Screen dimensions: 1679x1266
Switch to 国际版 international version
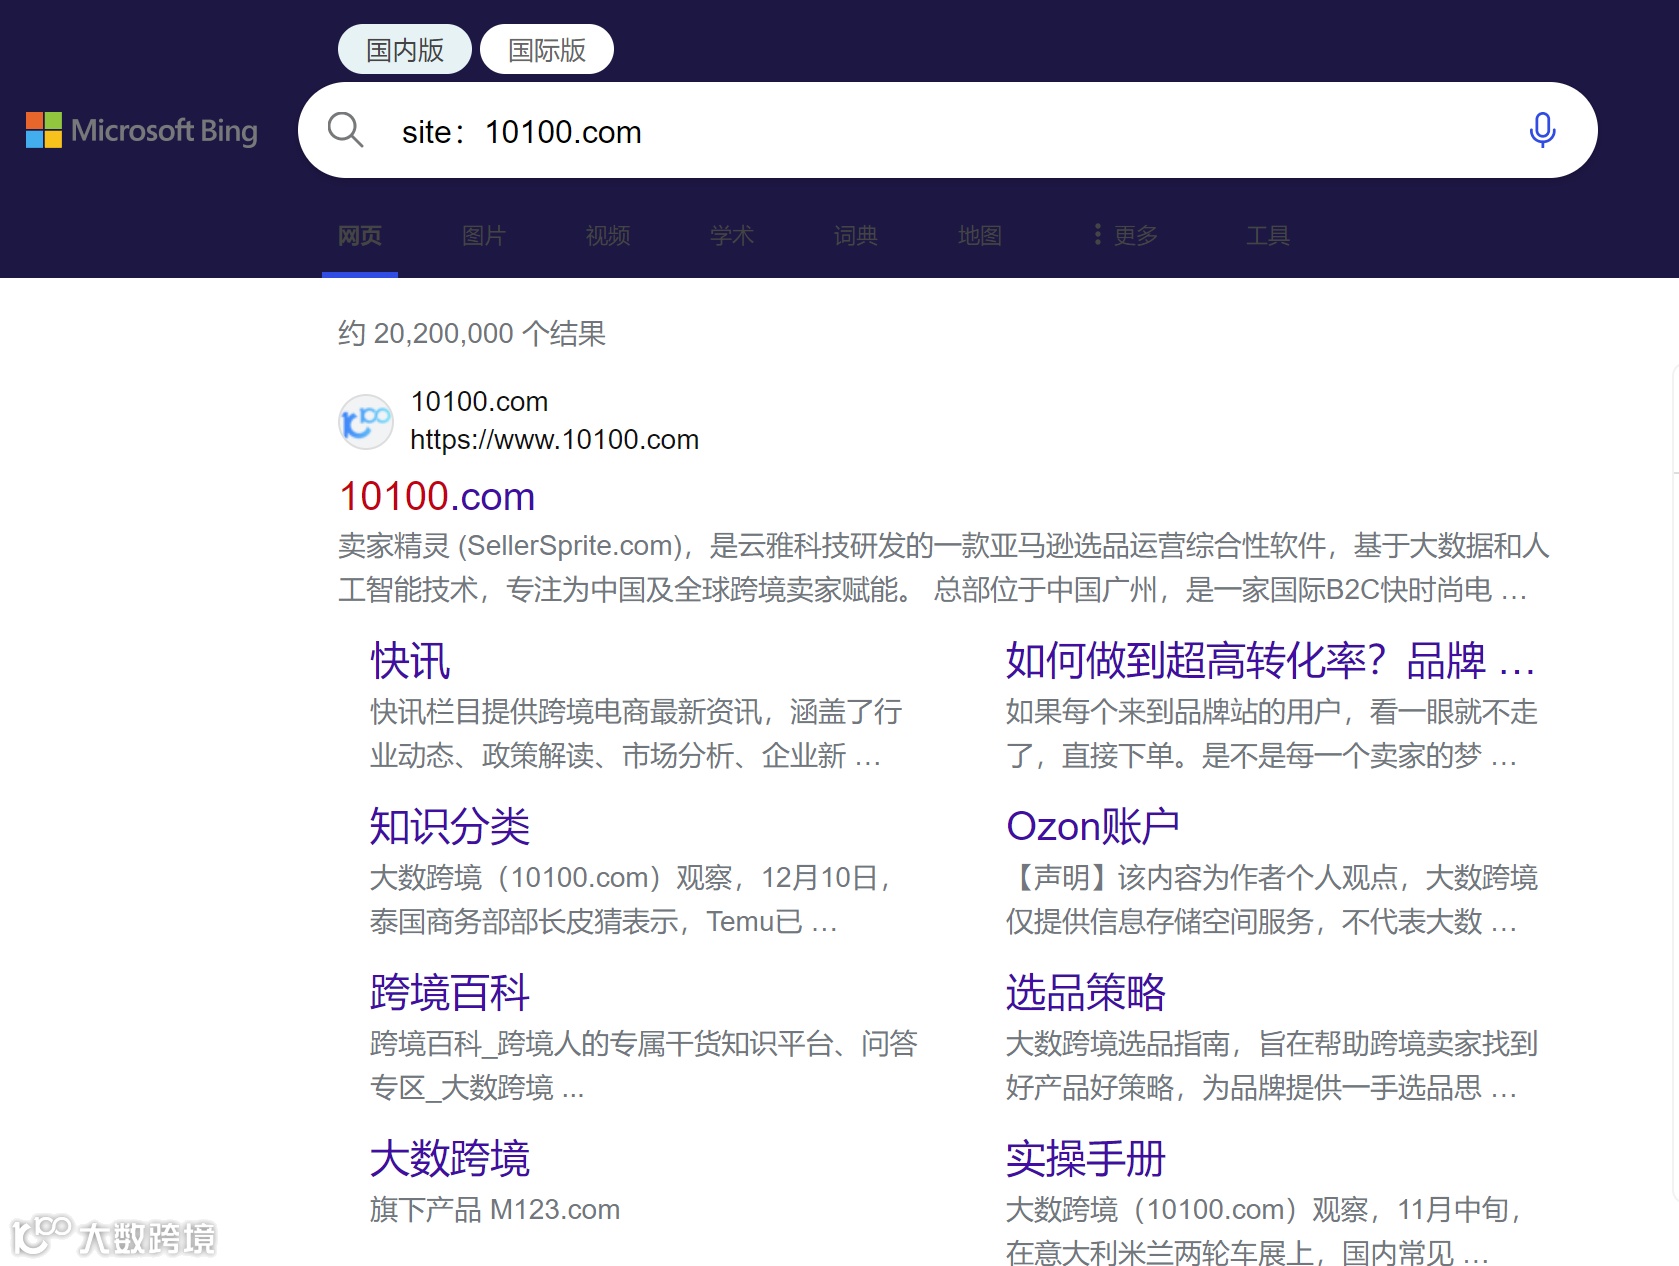tap(547, 50)
